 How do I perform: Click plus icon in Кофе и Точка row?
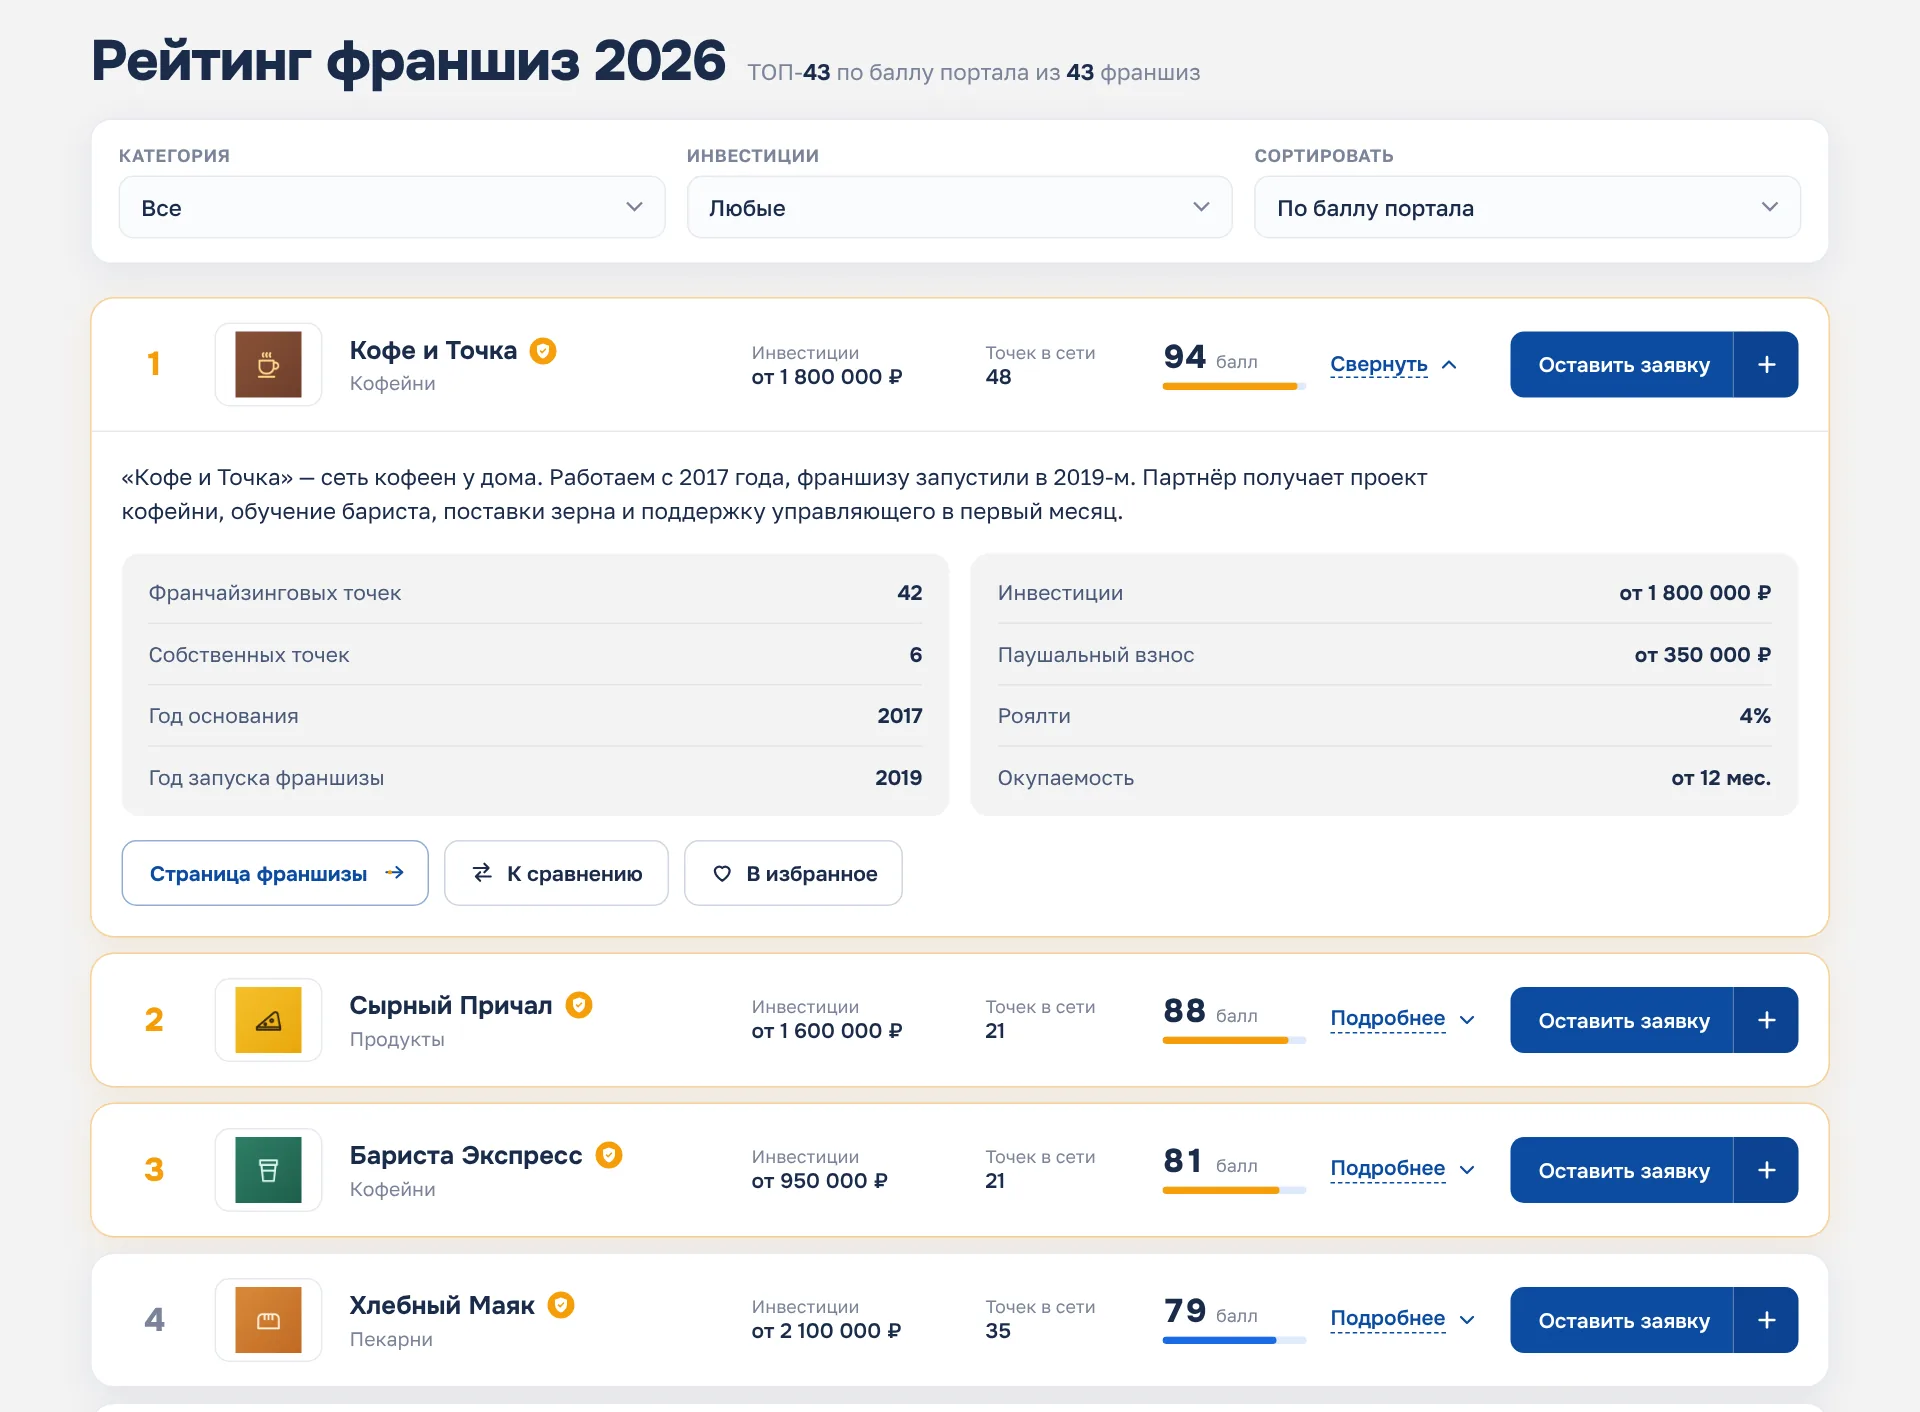tap(1766, 365)
